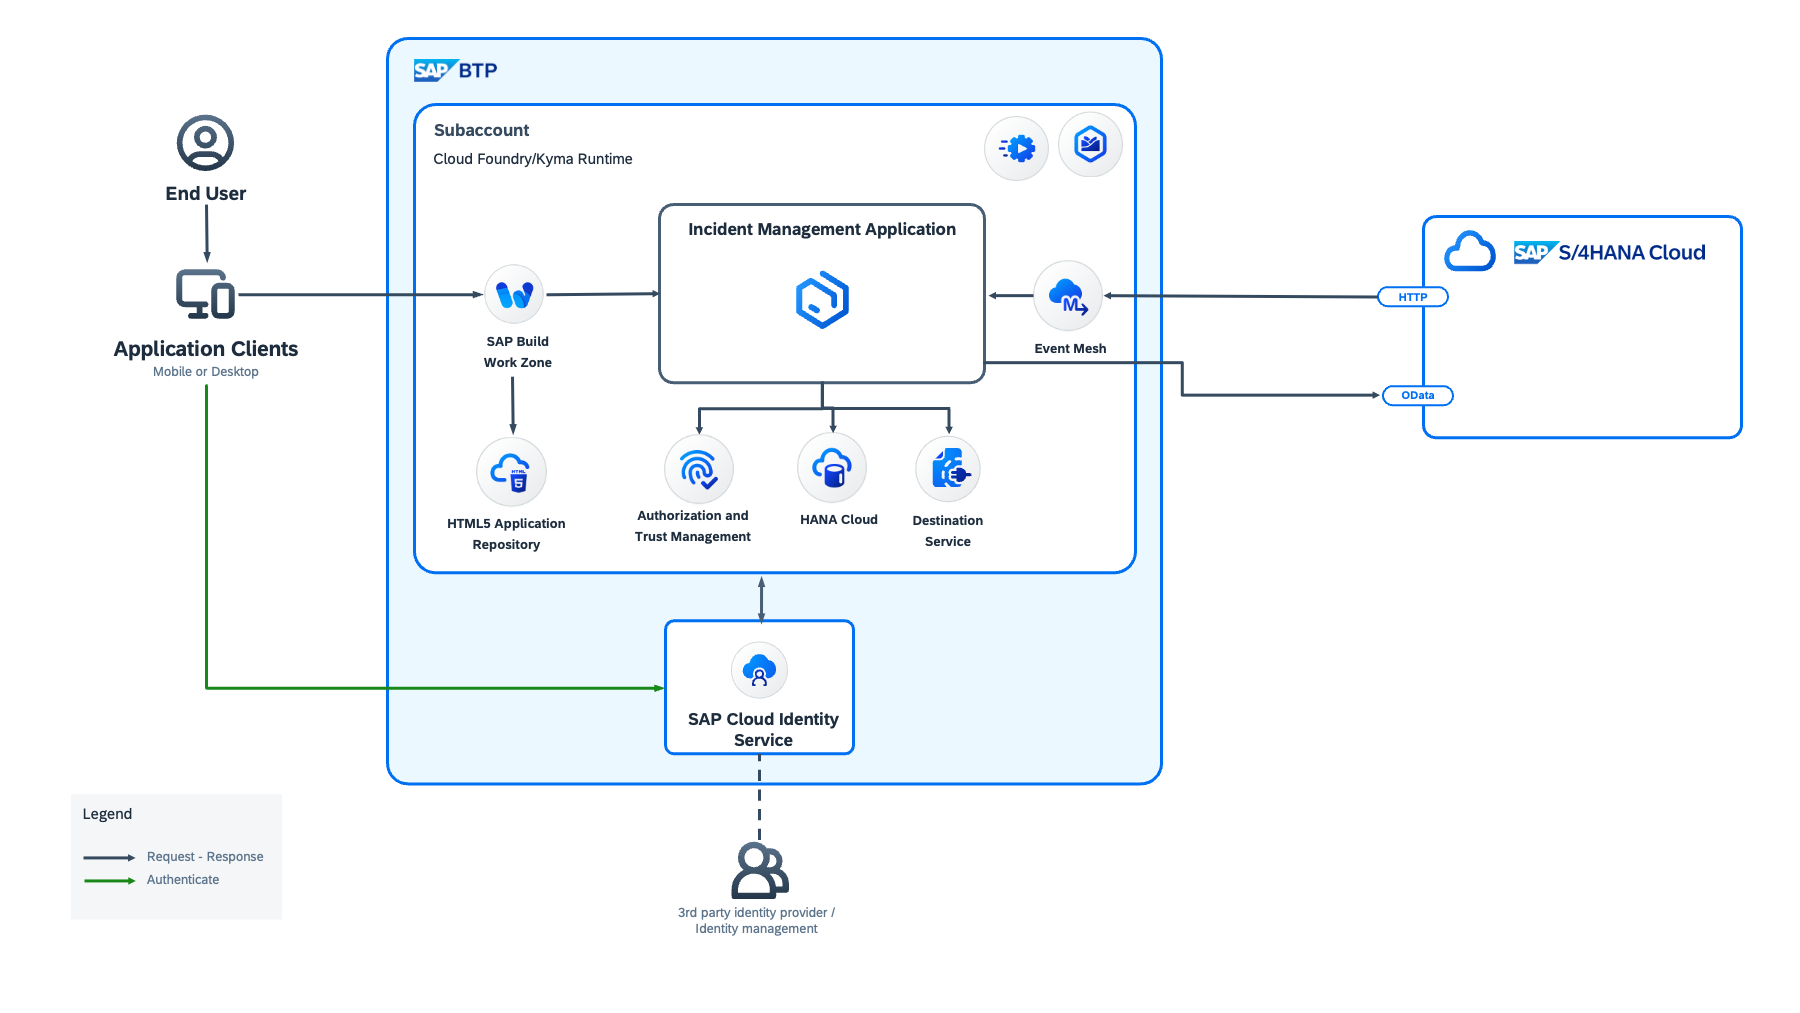Screen dimensions: 1800x1013
Task: Click the SAP Build Work Zone icon
Action: 514,294
